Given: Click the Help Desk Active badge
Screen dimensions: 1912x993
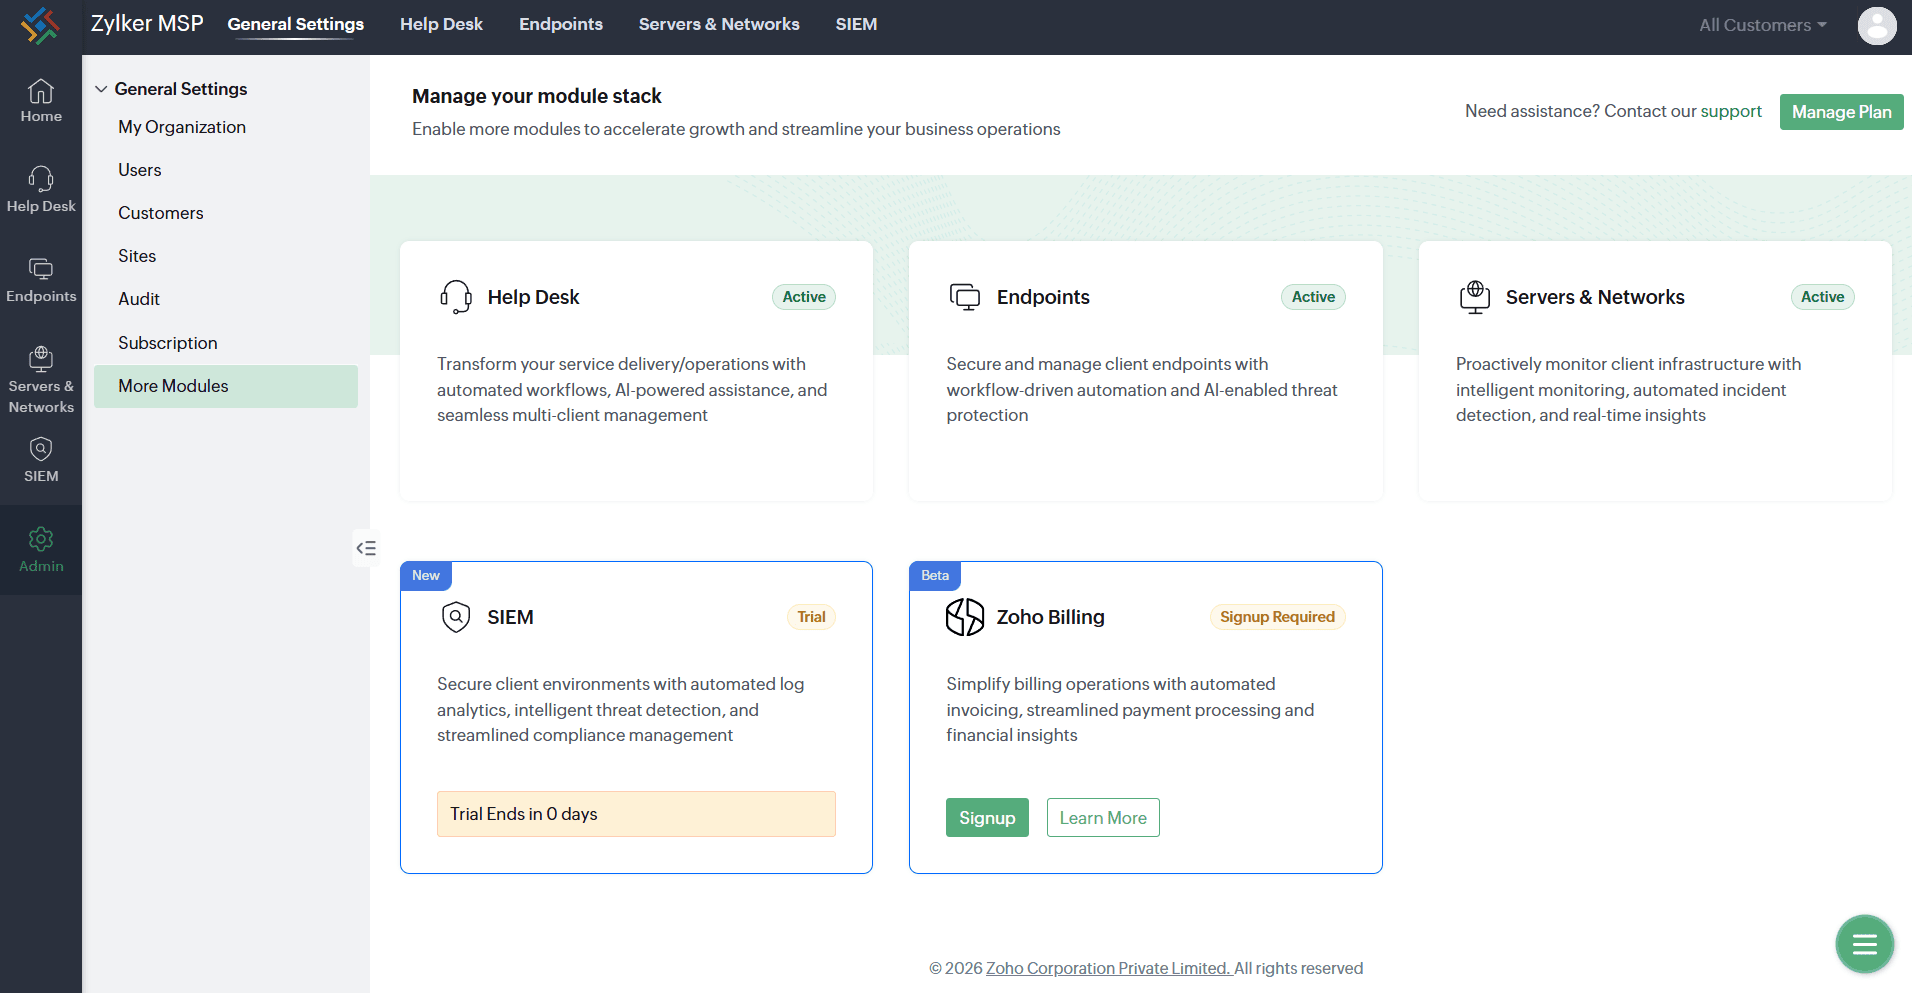Looking at the screenshot, I should 804,297.
